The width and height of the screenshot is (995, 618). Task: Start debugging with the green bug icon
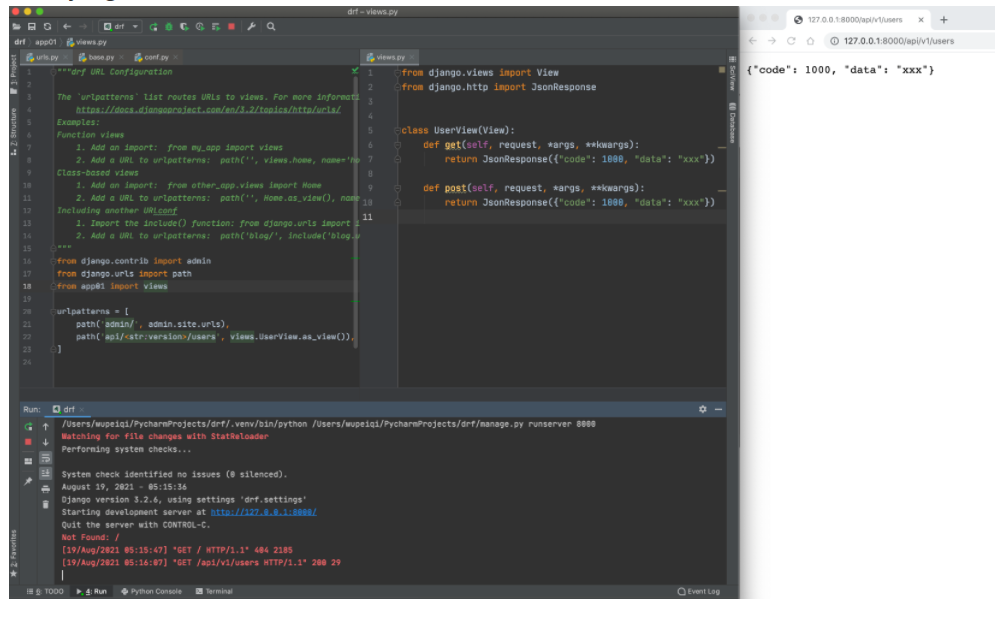[x=169, y=27]
